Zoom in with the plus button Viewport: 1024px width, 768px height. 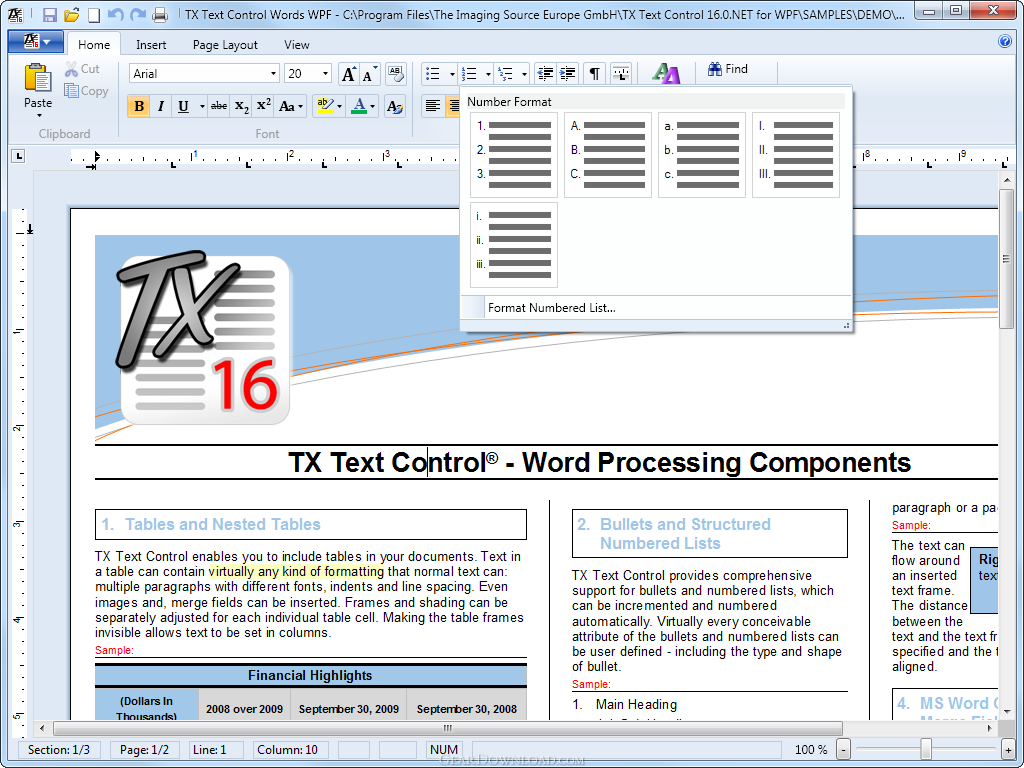1010,750
